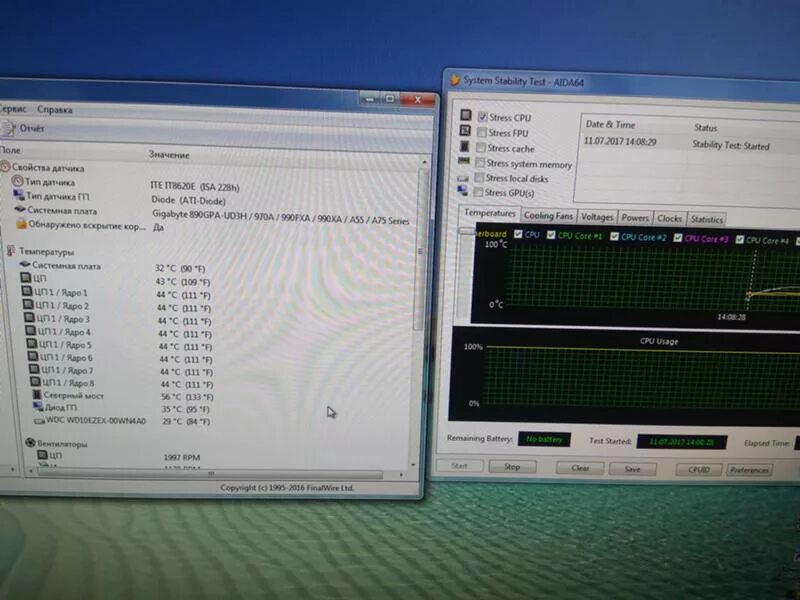Select the Gigabyte 890GPA-UD3H motherboard value

(281, 217)
